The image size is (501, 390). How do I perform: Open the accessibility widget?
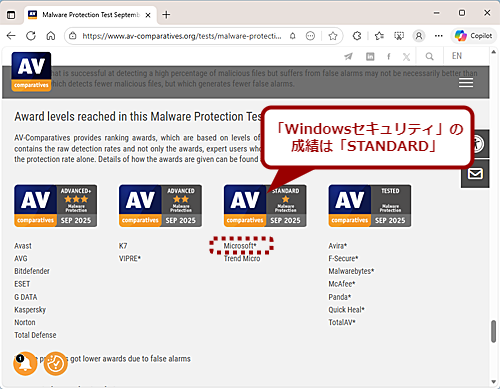tap(478, 144)
